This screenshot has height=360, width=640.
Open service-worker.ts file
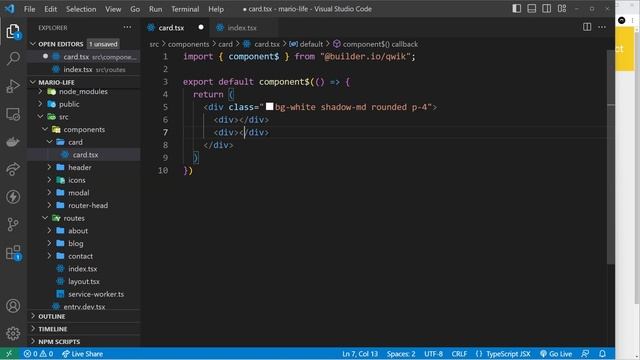tap(96, 294)
